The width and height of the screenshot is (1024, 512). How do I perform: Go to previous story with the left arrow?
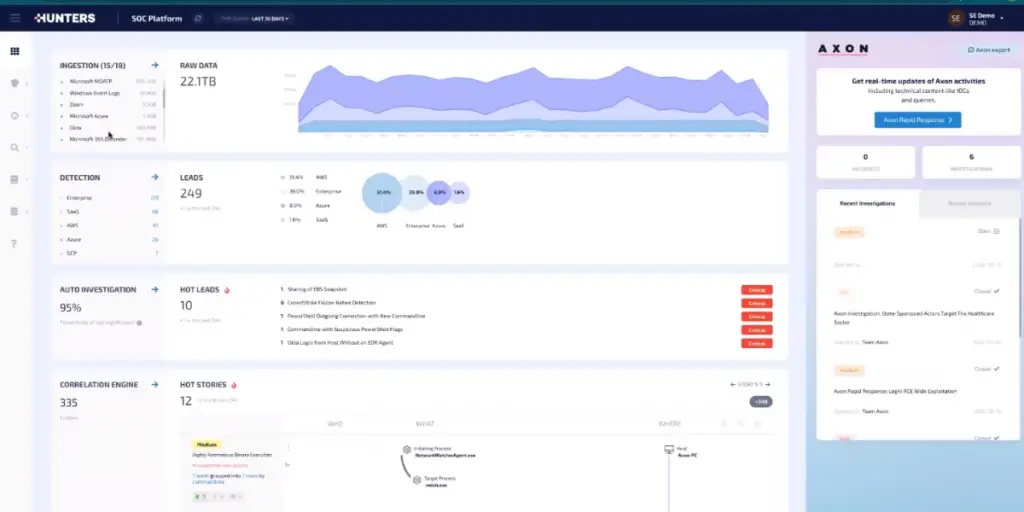click(733, 385)
